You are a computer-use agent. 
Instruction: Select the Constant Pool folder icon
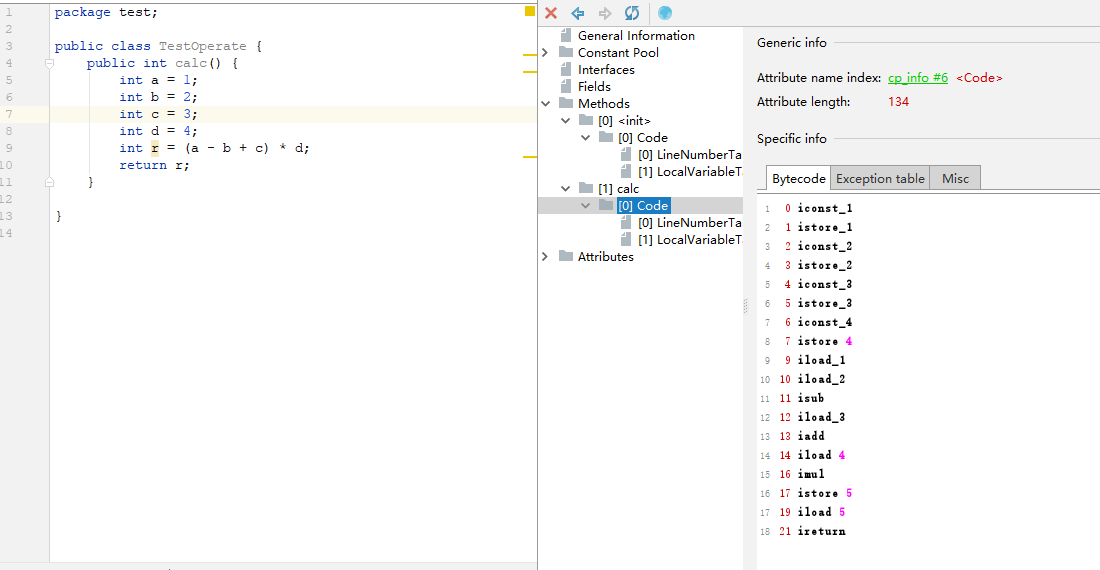(565, 52)
